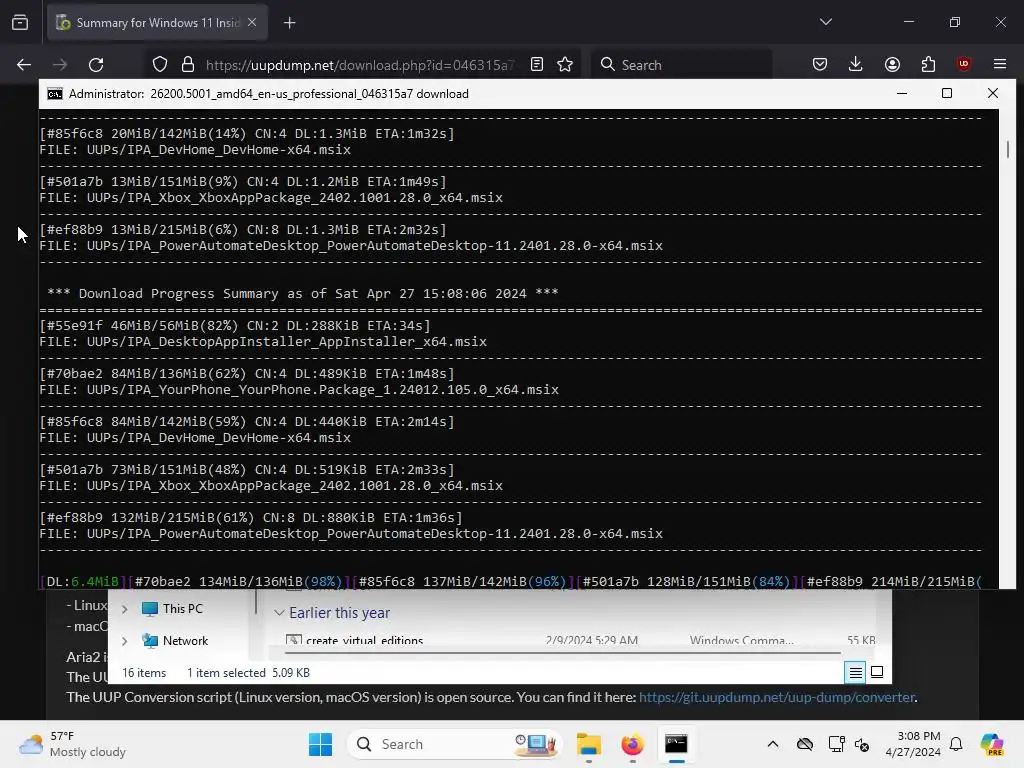Open Firefox account icon
The height and width of the screenshot is (768, 1024).
click(x=892, y=65)
